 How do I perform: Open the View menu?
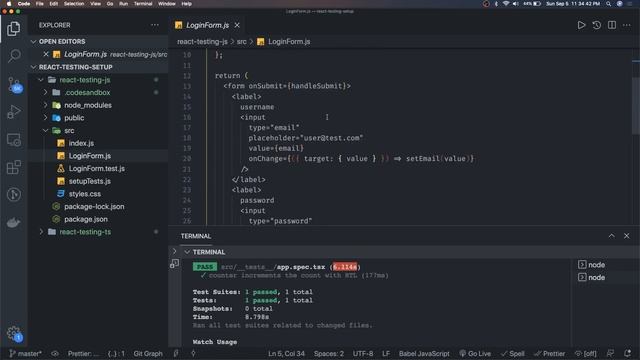[x=96, y=4]
